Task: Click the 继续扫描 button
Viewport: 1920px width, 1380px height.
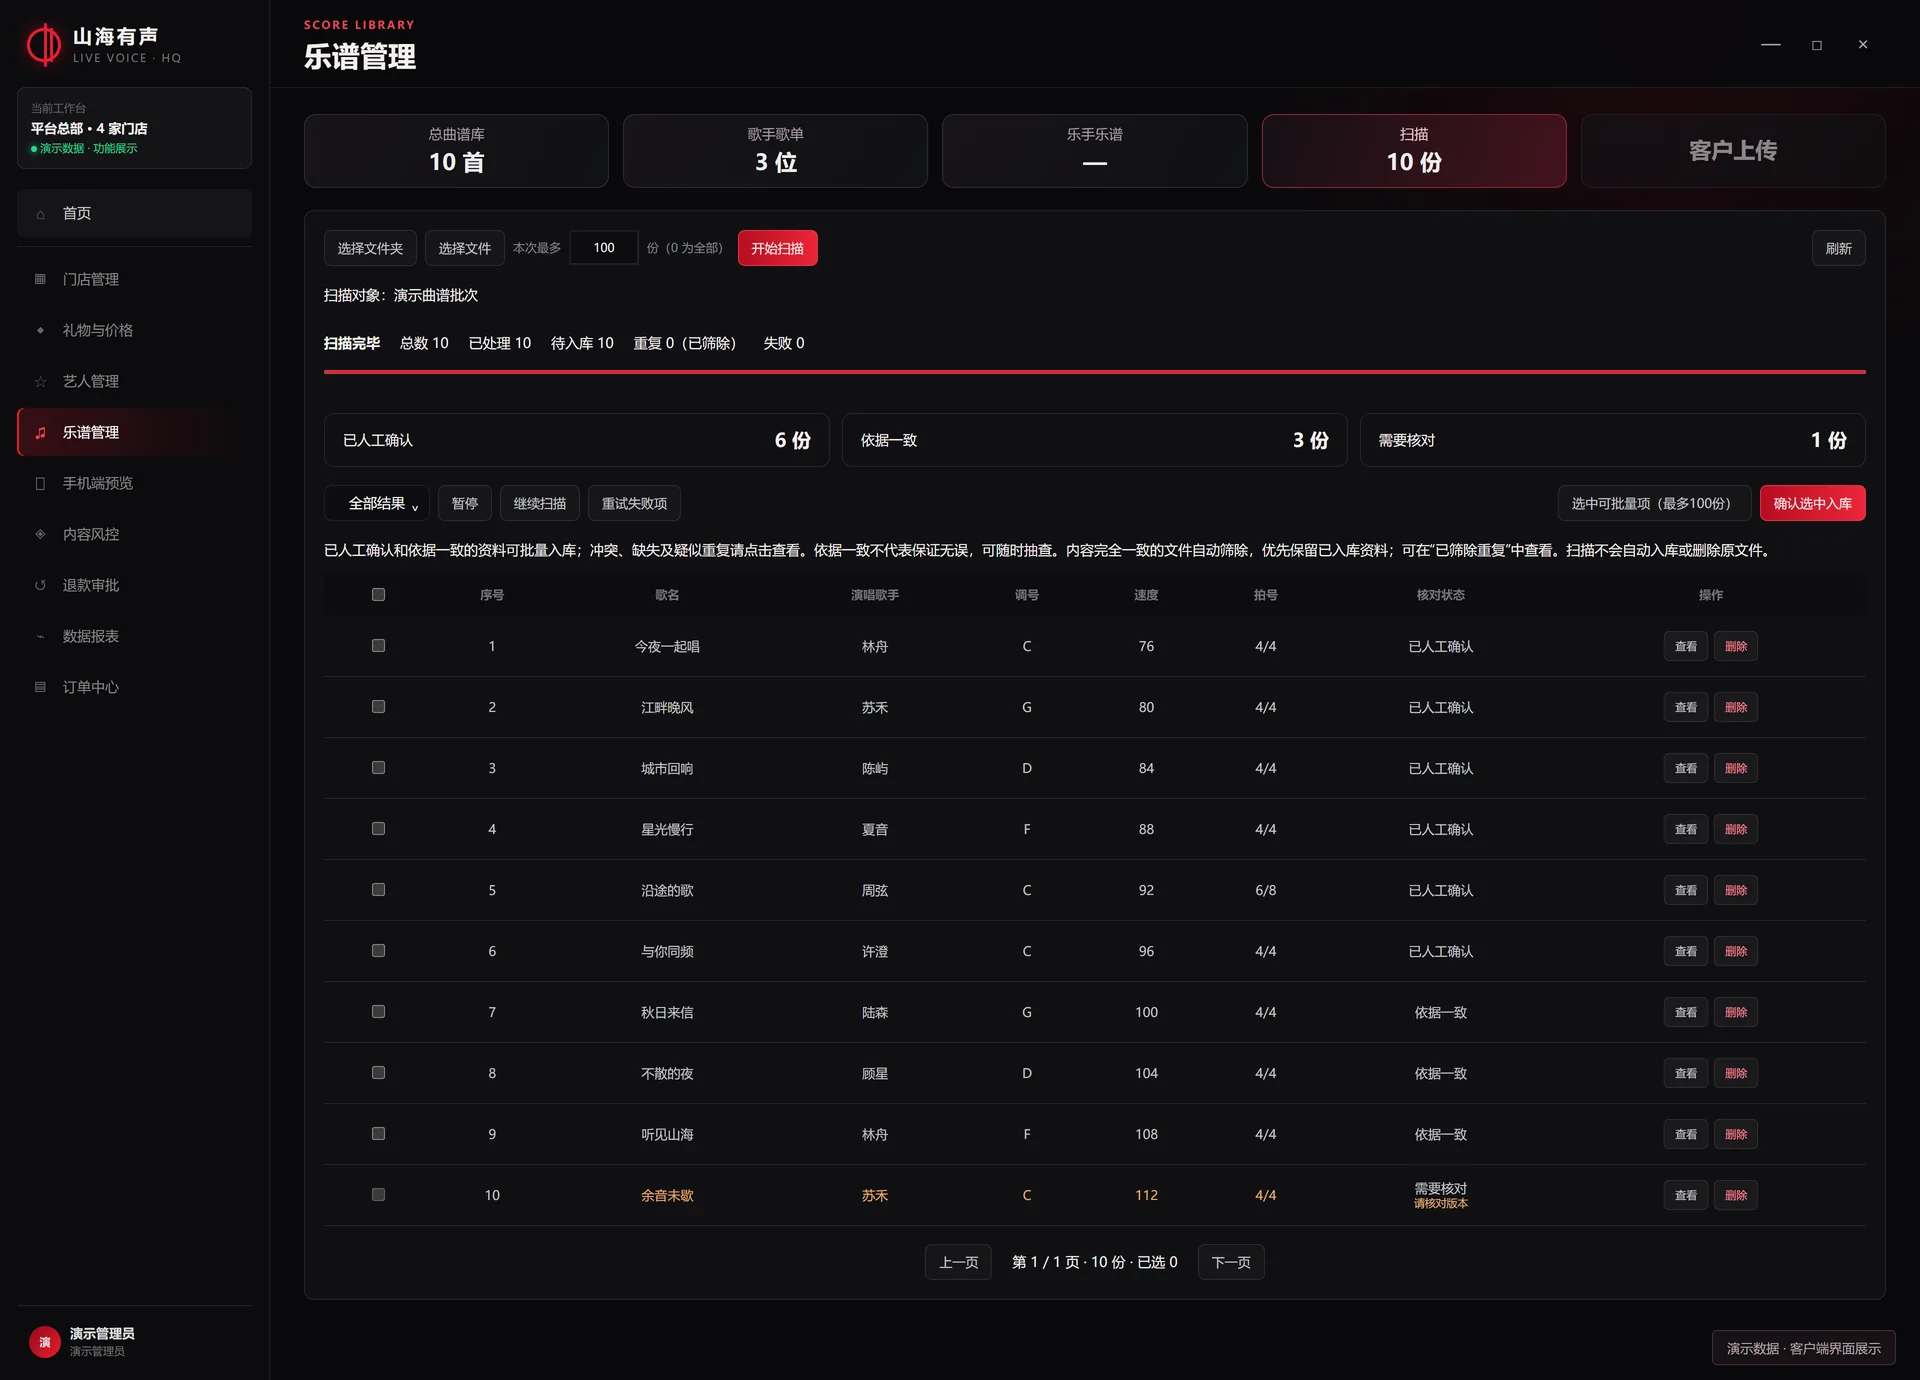Action: click(x=540, y=503)
